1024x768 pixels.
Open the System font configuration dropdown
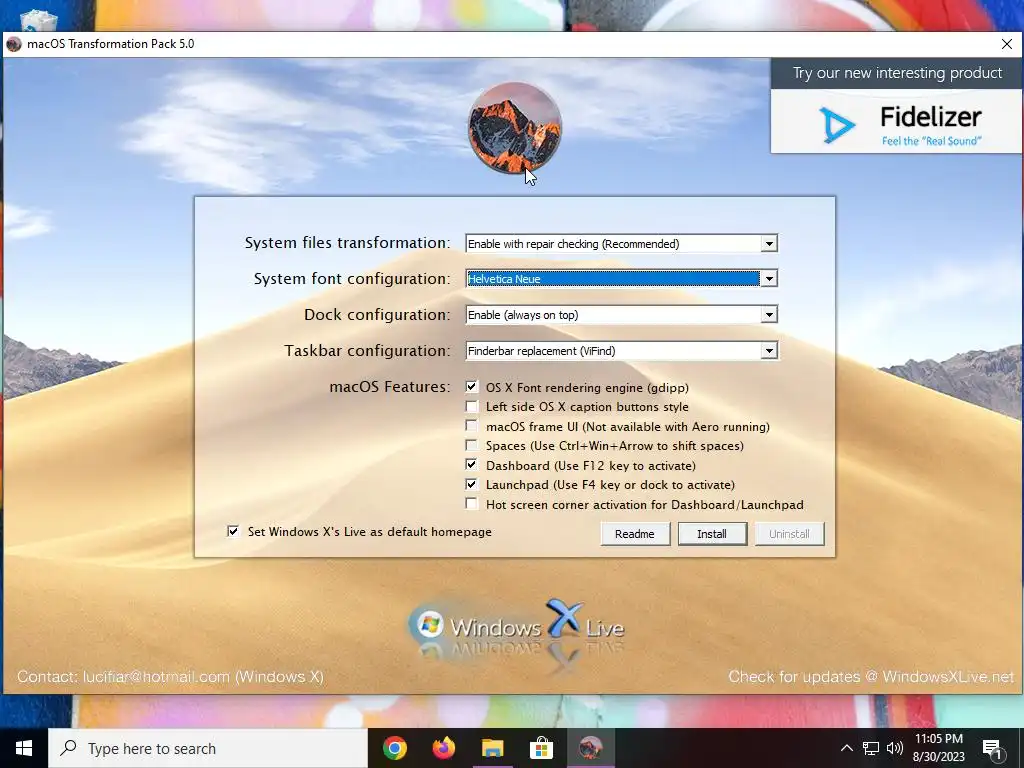(x=769, y=279)
